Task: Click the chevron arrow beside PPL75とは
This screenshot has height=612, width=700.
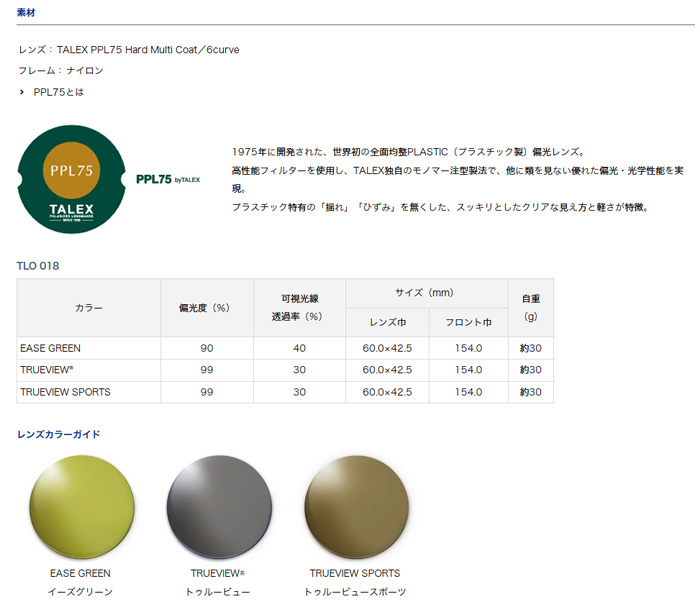Action: pos(21,92)
